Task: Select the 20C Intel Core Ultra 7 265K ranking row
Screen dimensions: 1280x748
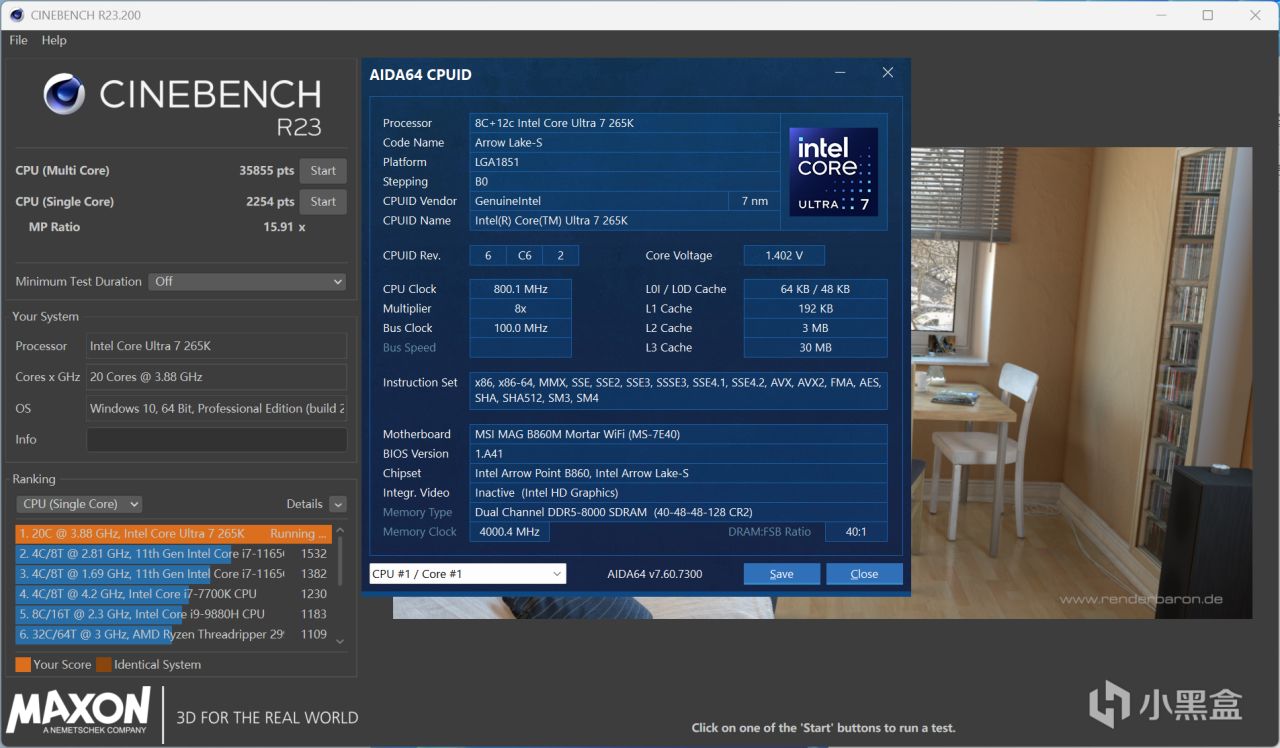Action: (173, 534)
